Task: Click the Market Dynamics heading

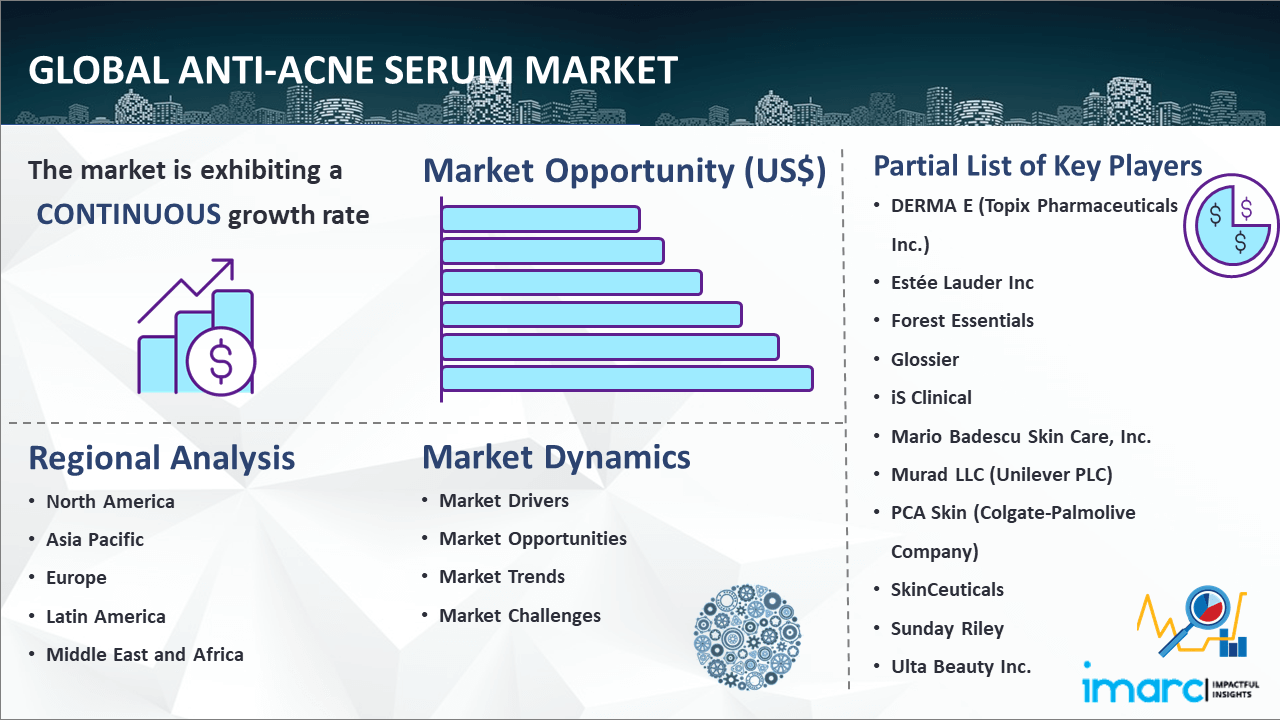Action: (556, 457)
